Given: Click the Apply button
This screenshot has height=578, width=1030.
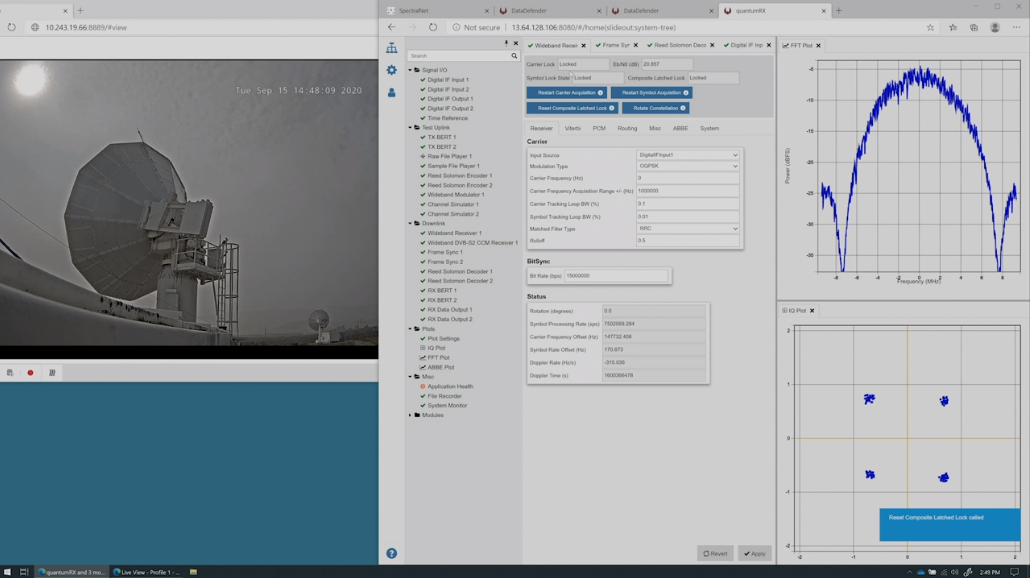Looking at the screenshot, I should pos(754,553).
